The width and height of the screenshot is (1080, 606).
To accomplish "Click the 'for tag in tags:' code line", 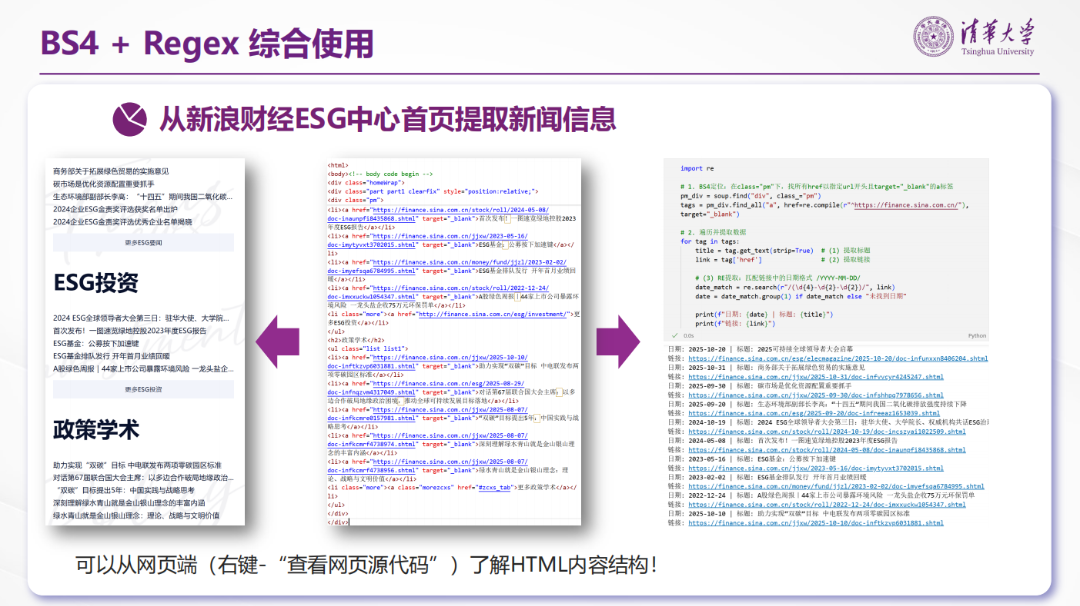I will (x=709, y=242).
